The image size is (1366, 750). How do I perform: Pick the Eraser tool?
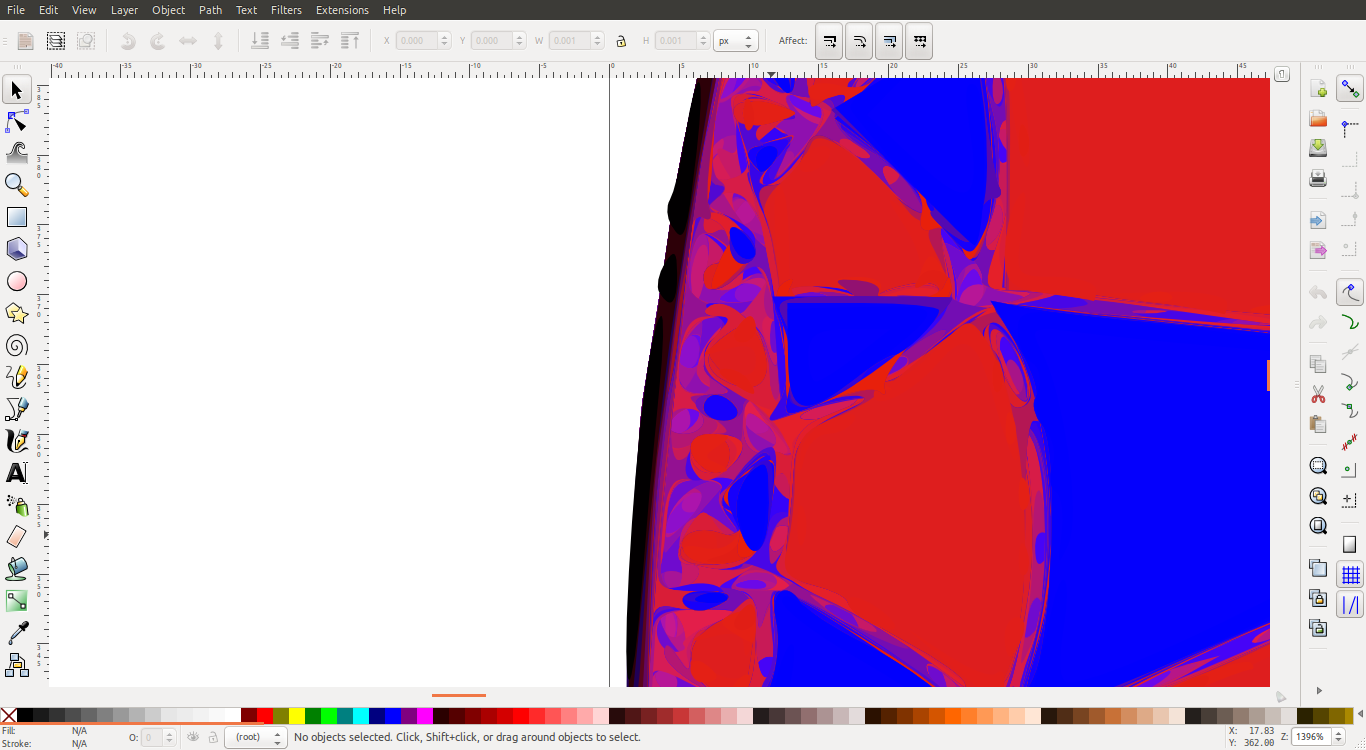pos(17,537)
